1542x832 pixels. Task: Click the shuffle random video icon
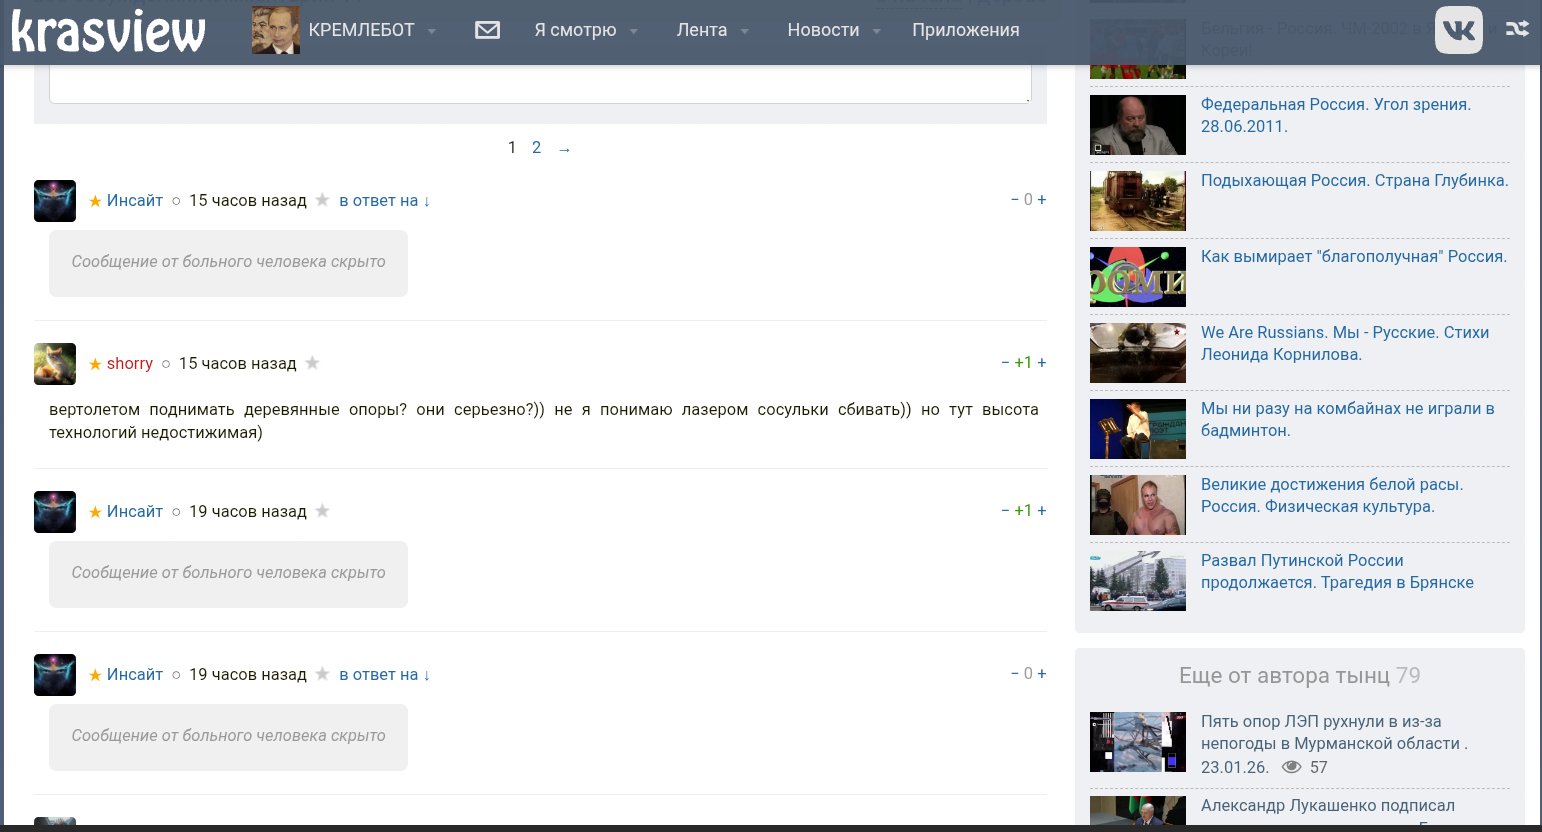coord(1517,29)
